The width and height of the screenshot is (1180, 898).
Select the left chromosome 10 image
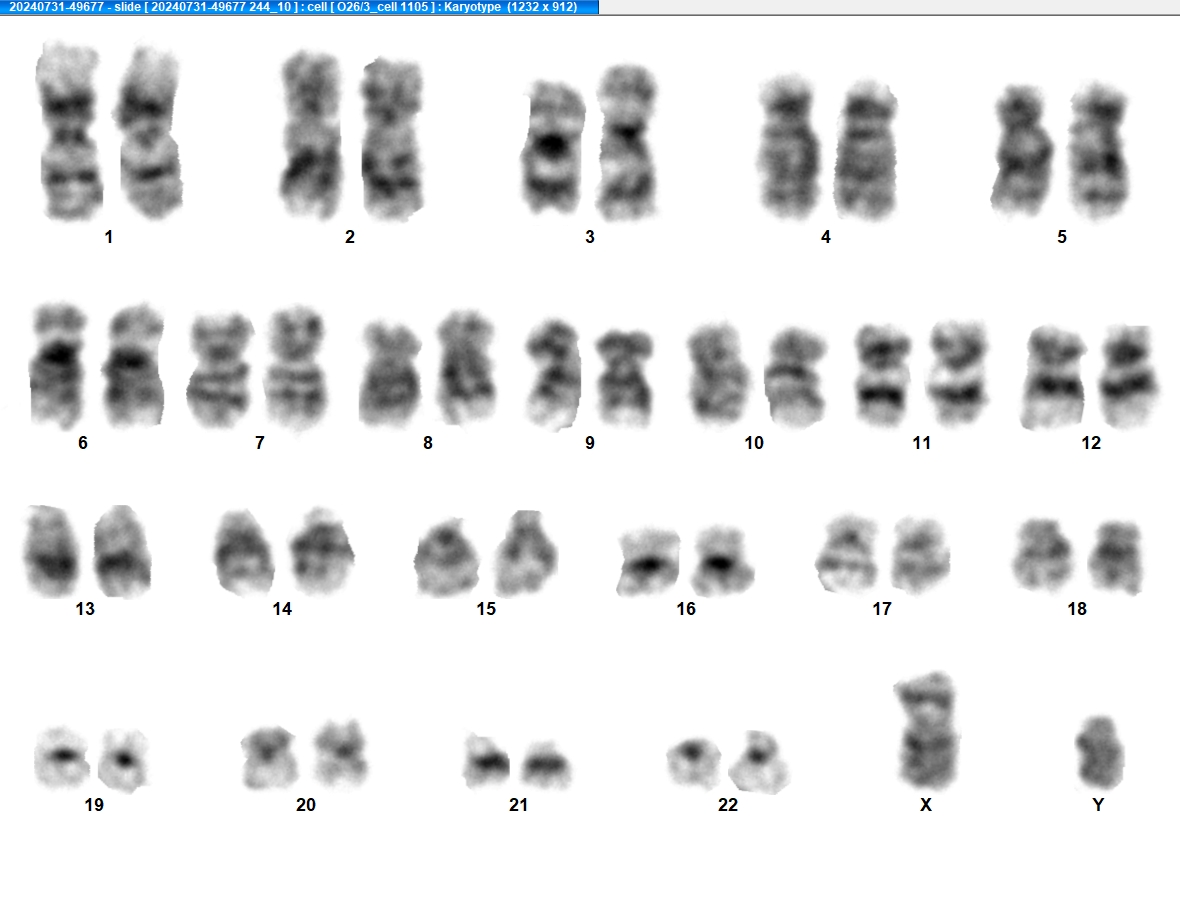(719, 373)
